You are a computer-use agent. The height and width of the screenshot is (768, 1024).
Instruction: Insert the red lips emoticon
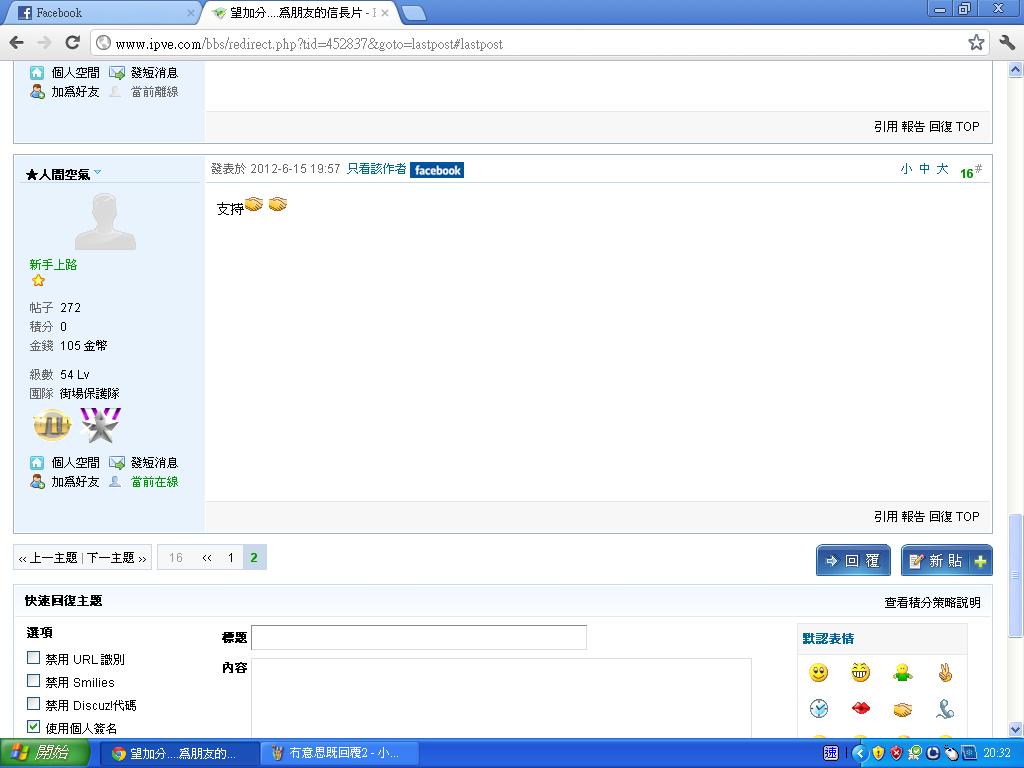click(x=861, y=709)
